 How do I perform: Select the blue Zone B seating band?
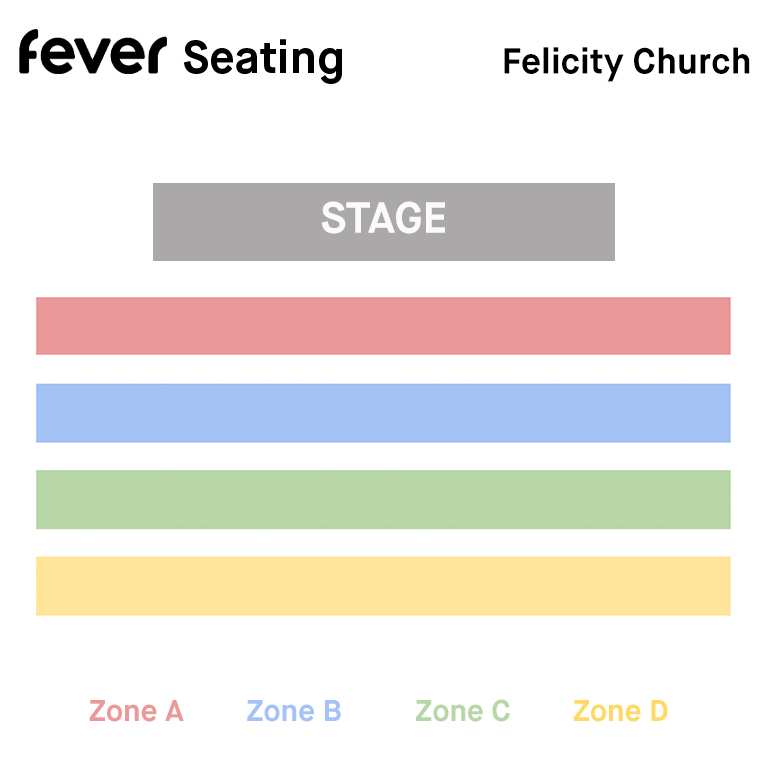(383, 413)
